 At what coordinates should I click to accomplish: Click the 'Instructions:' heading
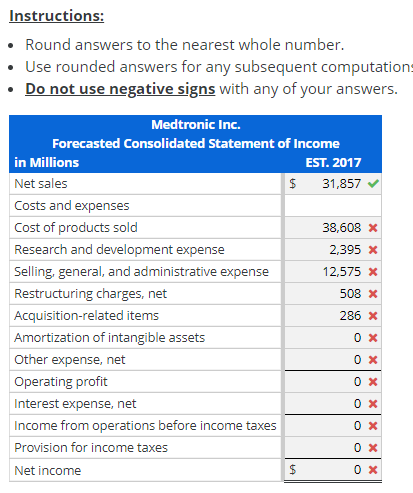57,16
